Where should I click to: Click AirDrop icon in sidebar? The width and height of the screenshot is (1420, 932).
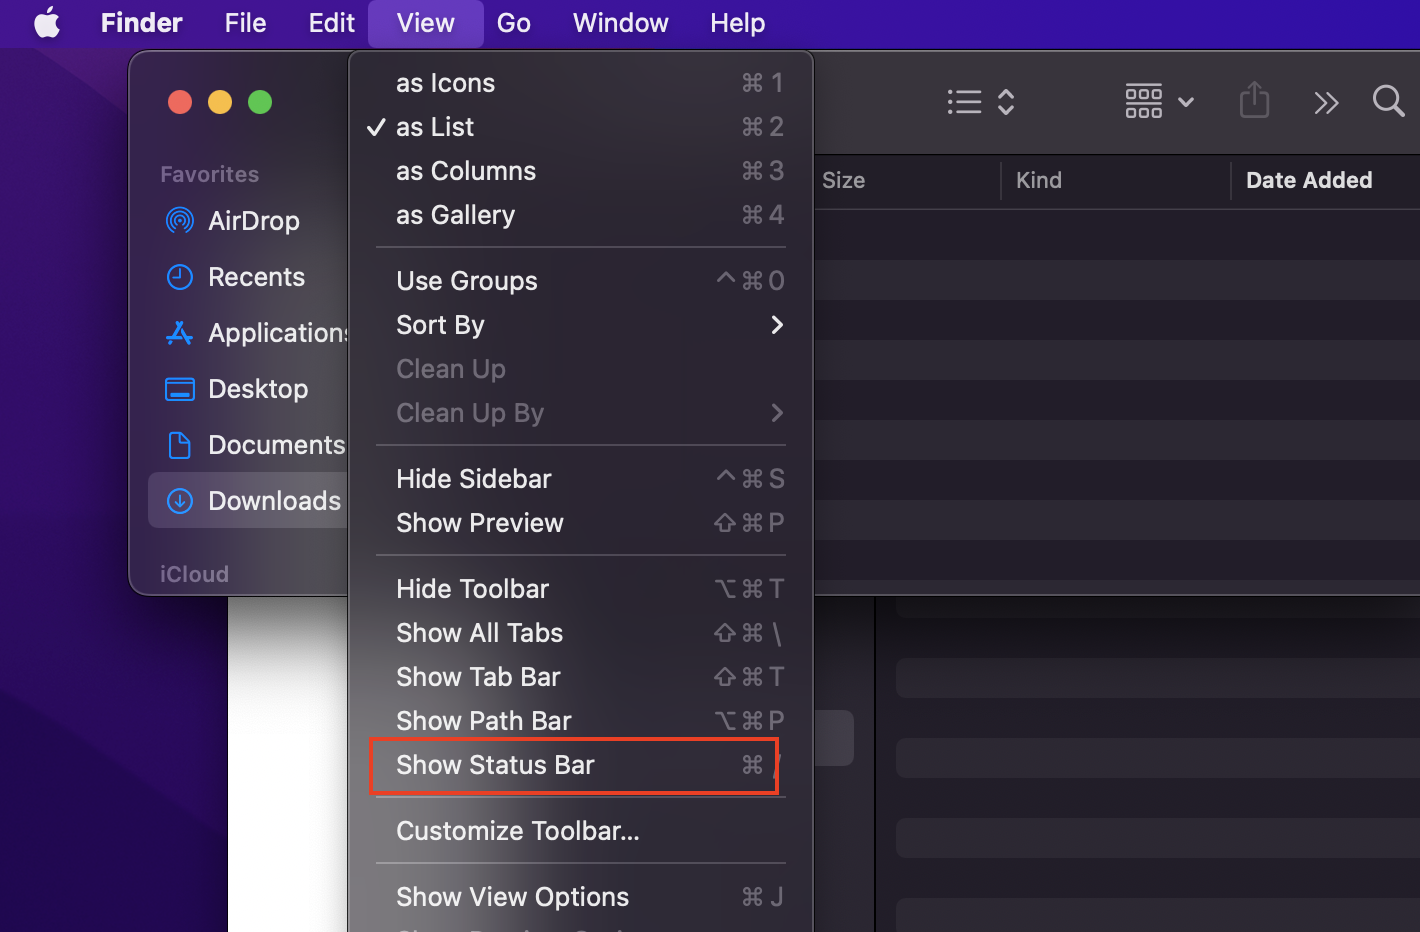(x=180, y=221)
